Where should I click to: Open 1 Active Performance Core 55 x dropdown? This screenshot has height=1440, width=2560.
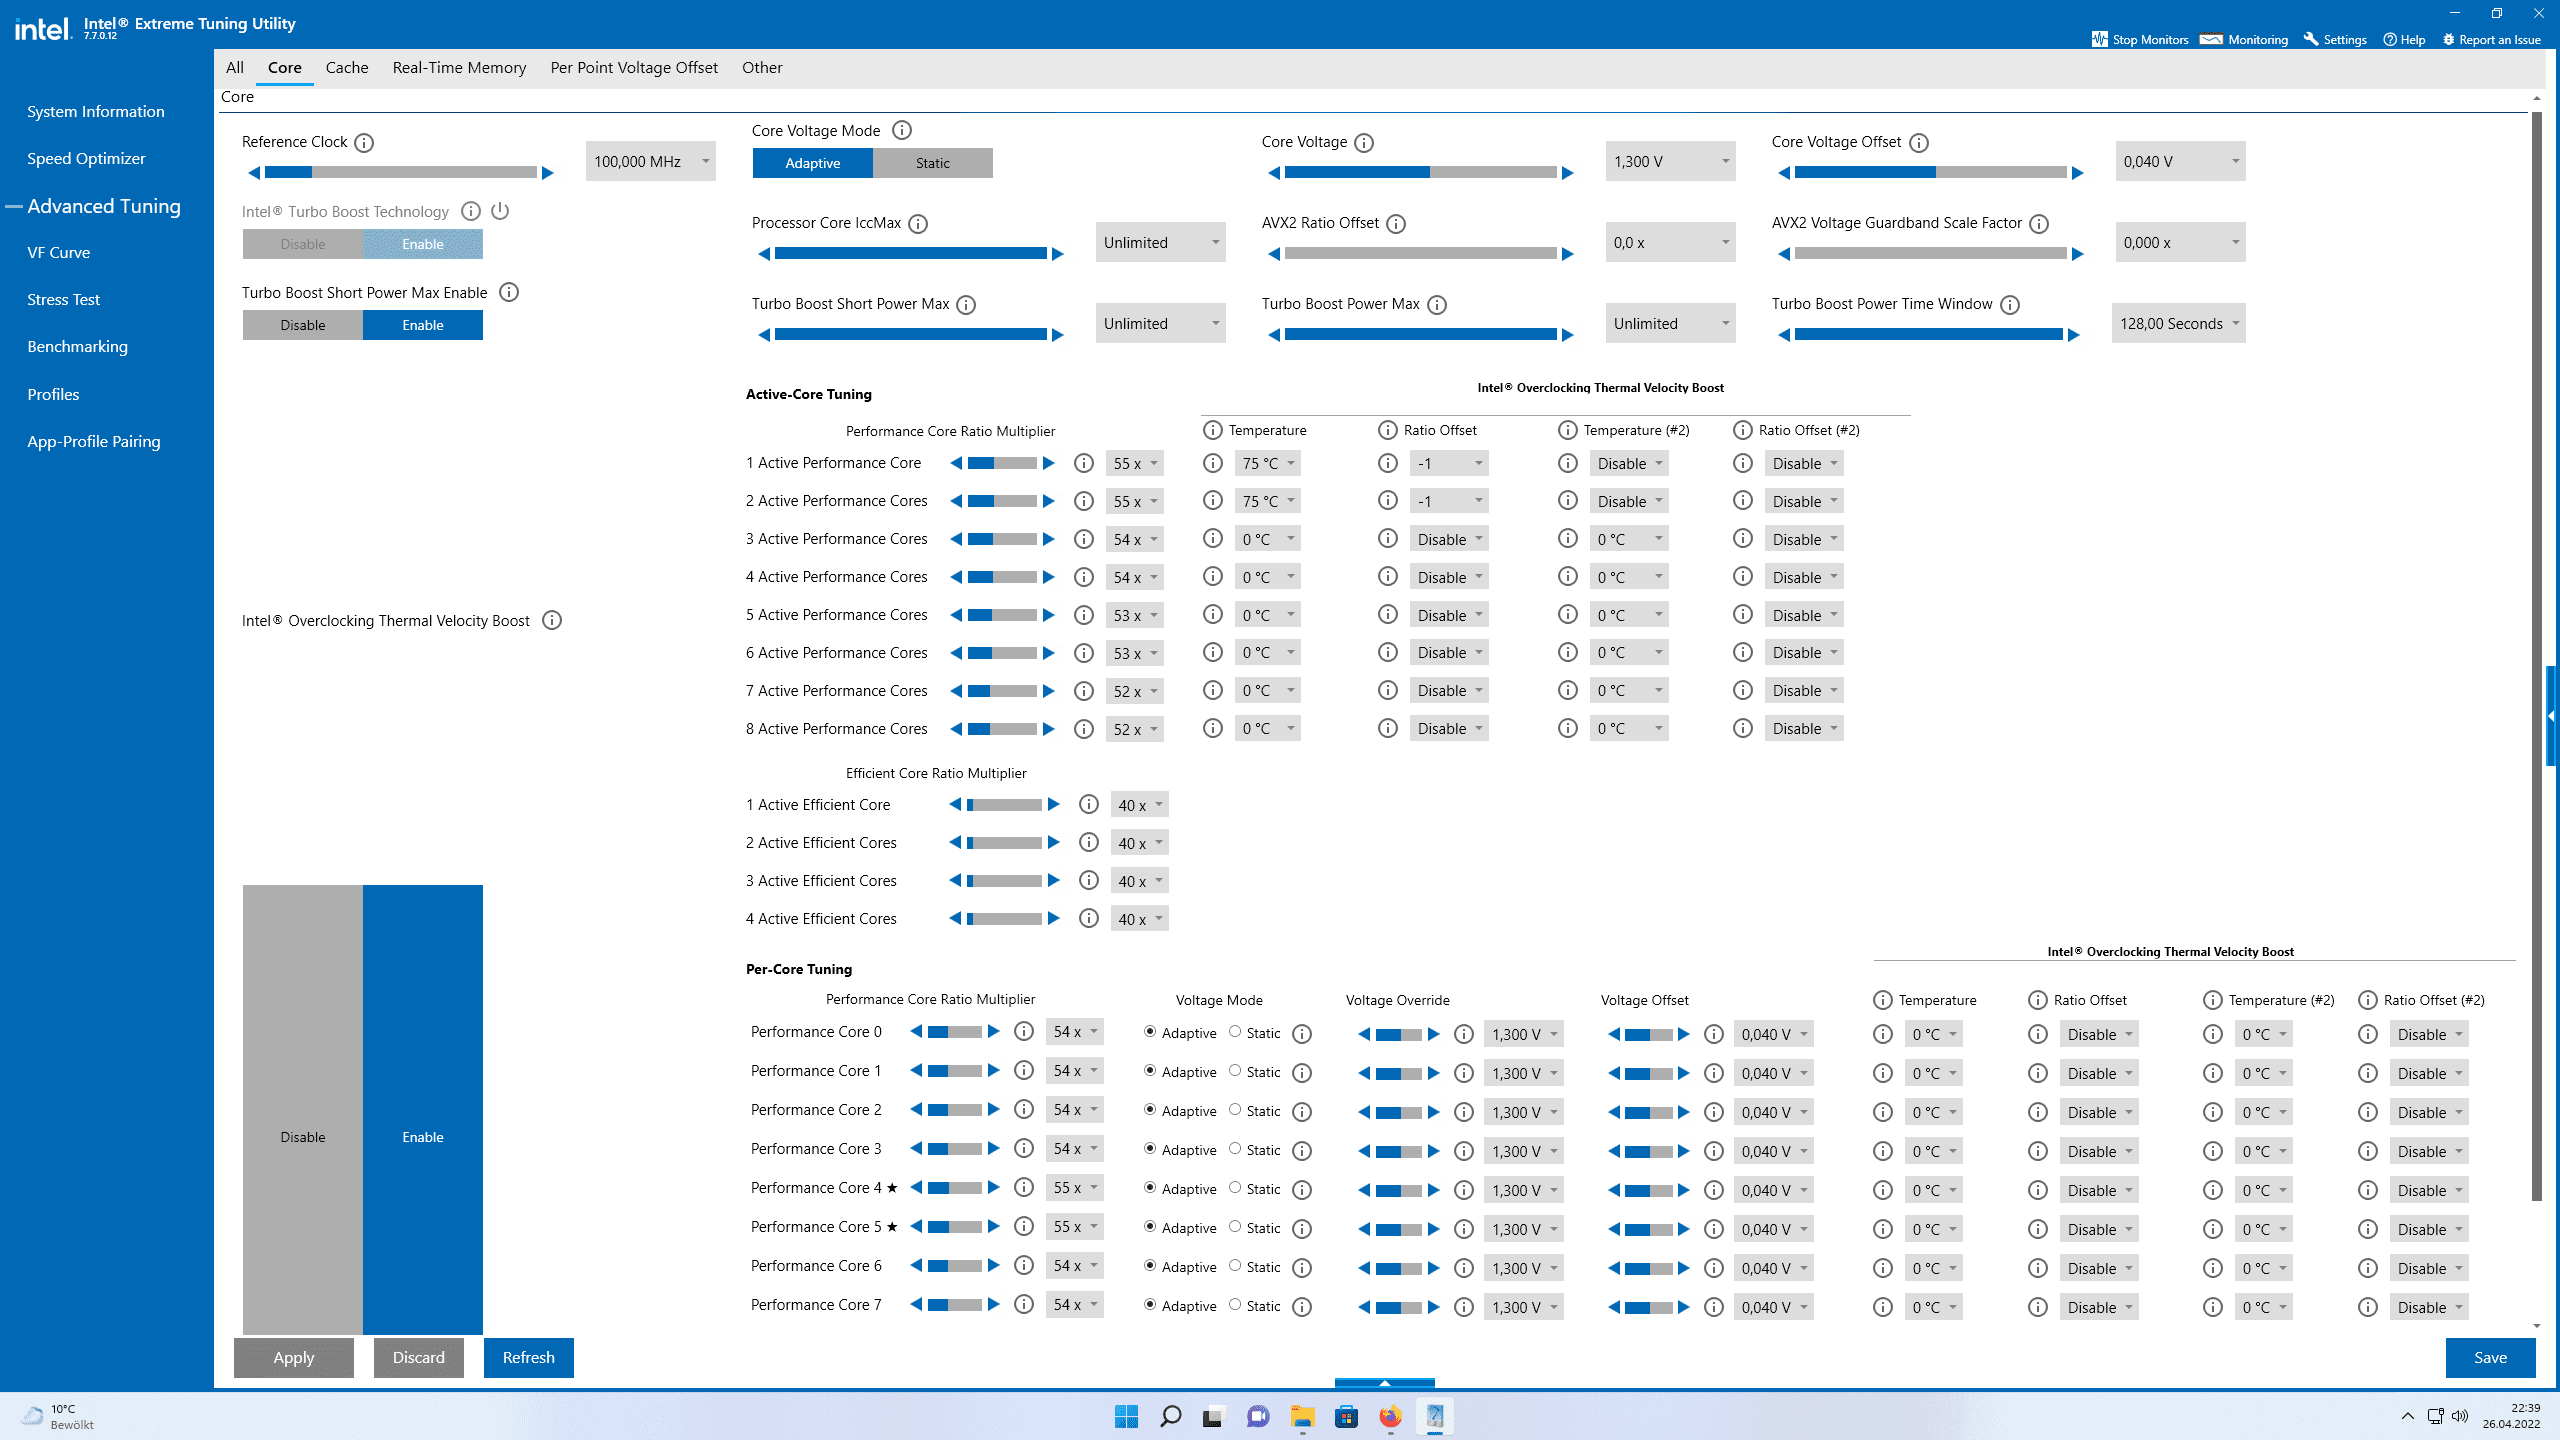point(1135,463)
